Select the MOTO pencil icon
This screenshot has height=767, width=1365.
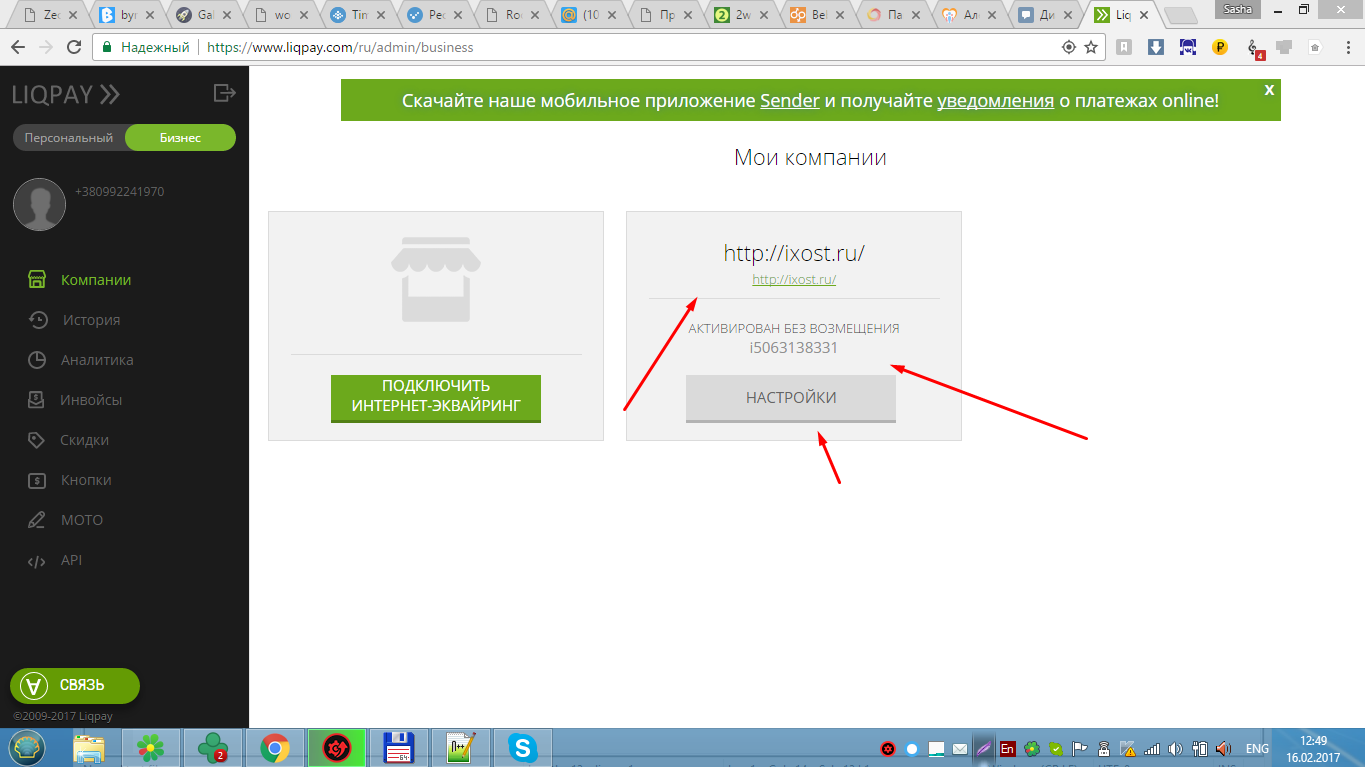[x=37, y=520]
